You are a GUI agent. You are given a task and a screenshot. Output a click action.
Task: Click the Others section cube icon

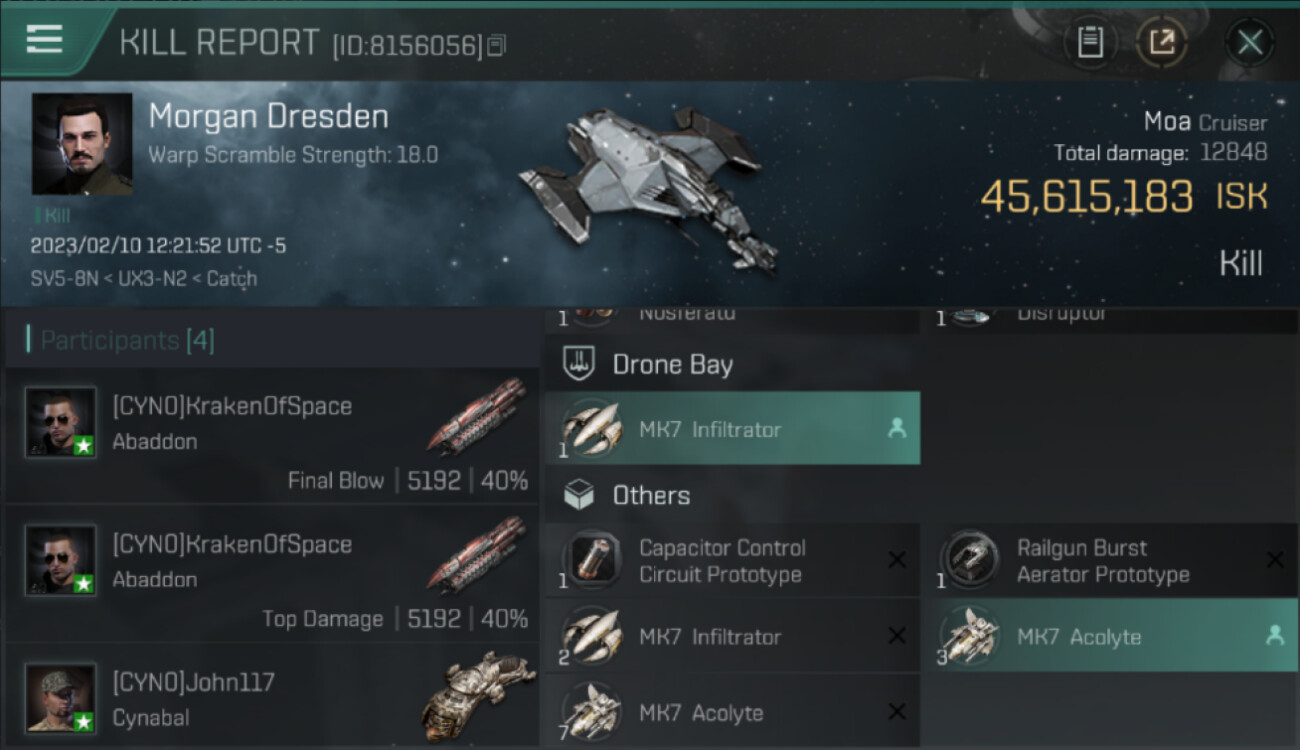[x=579, y=495]
